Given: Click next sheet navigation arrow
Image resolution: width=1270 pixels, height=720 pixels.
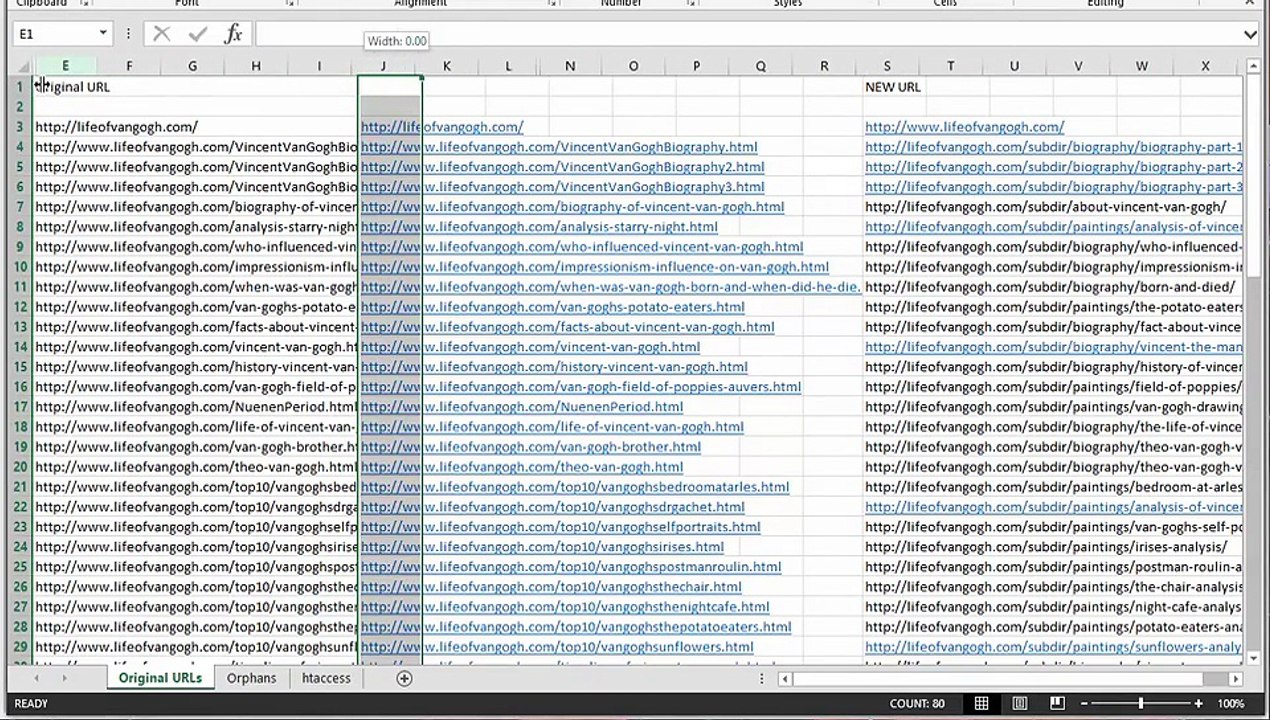Looking at the screenshot, I should (64, 678).
